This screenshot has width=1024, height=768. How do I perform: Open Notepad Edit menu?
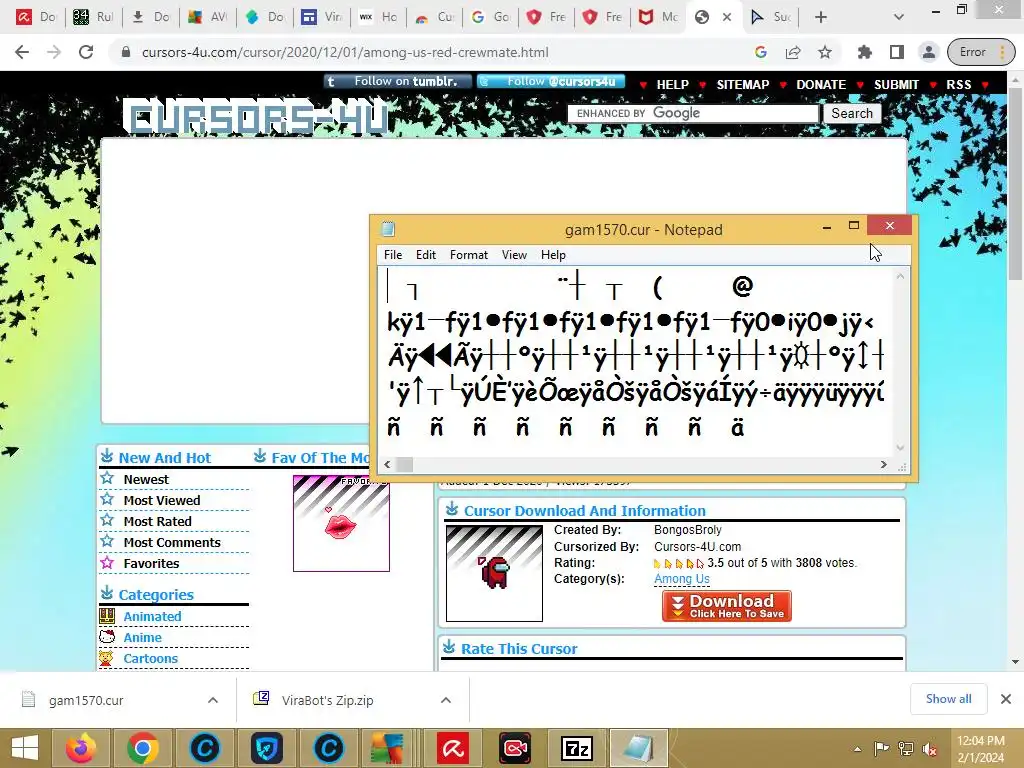coord(426,255)
